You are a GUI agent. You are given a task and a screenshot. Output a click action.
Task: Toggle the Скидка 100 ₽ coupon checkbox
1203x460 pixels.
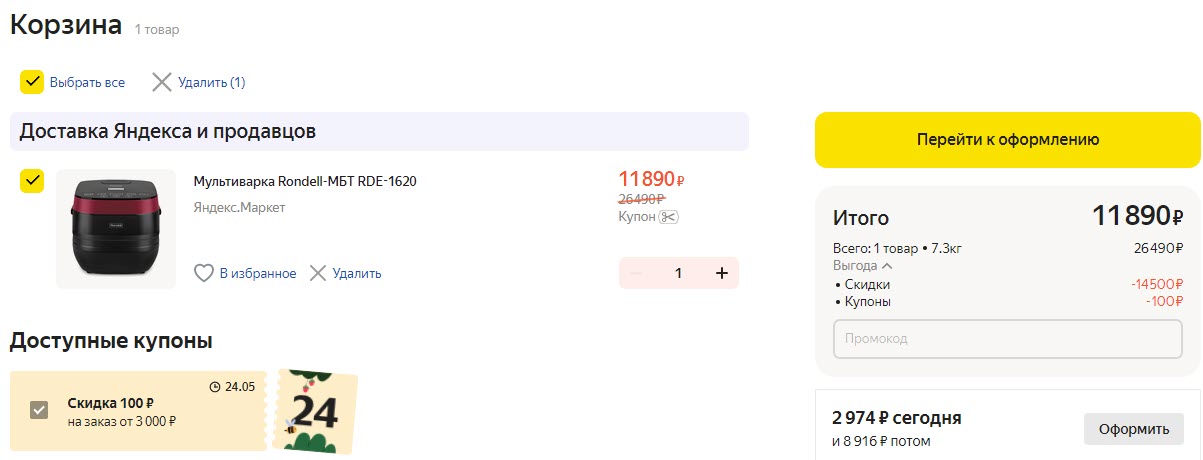39,410
